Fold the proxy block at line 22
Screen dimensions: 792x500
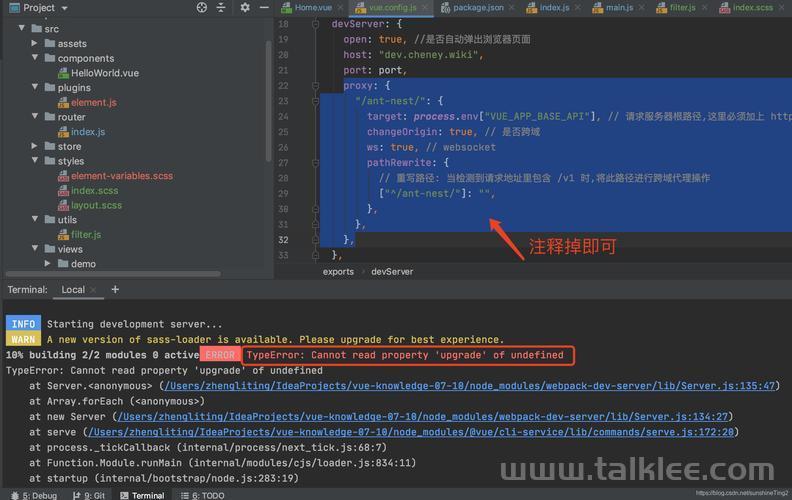[316, 85]
